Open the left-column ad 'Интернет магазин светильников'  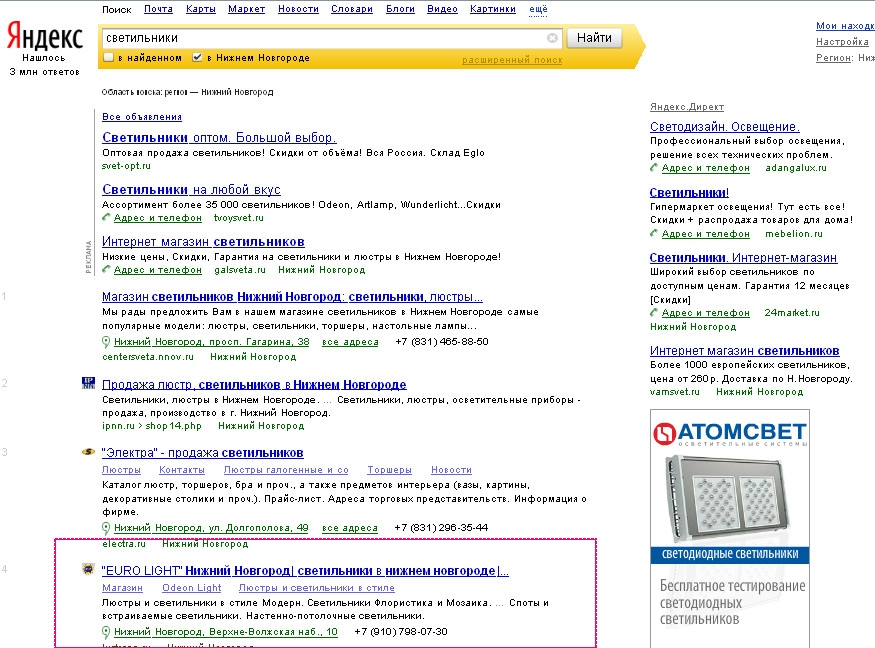pyautogui.click(x=203, y=242)
